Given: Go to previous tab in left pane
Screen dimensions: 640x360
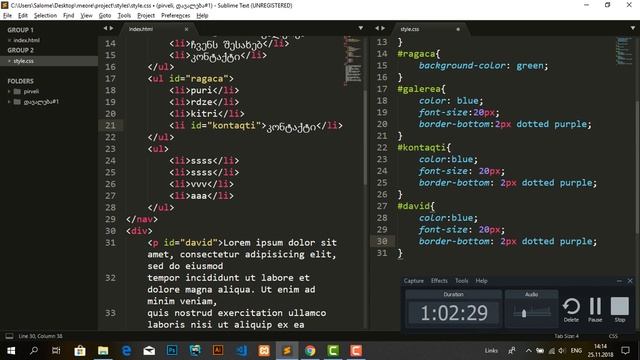Looking at the screenshot, I should point(105,28).
